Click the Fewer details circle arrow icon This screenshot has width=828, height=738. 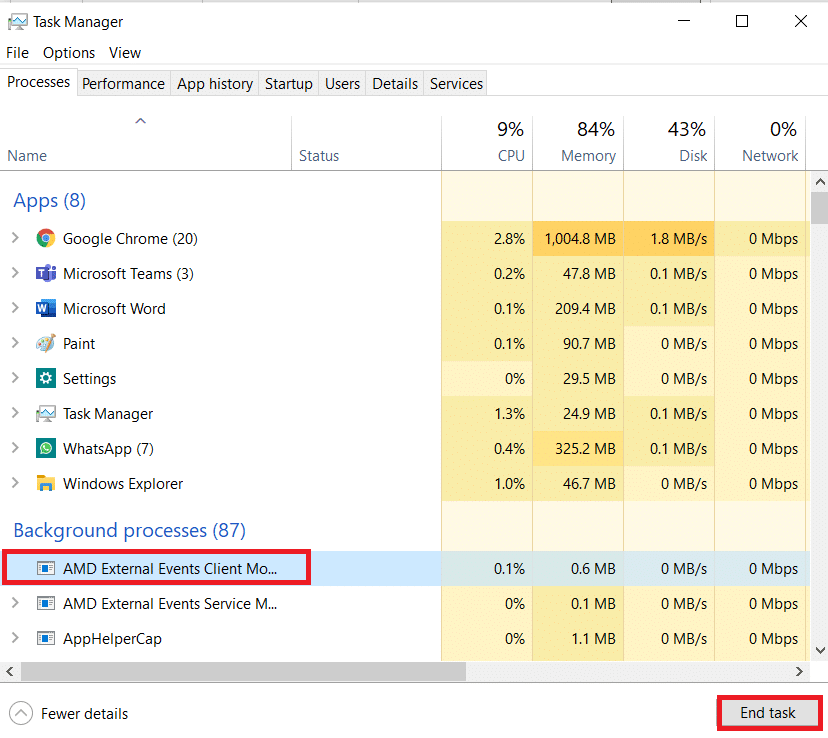(21, 714)
